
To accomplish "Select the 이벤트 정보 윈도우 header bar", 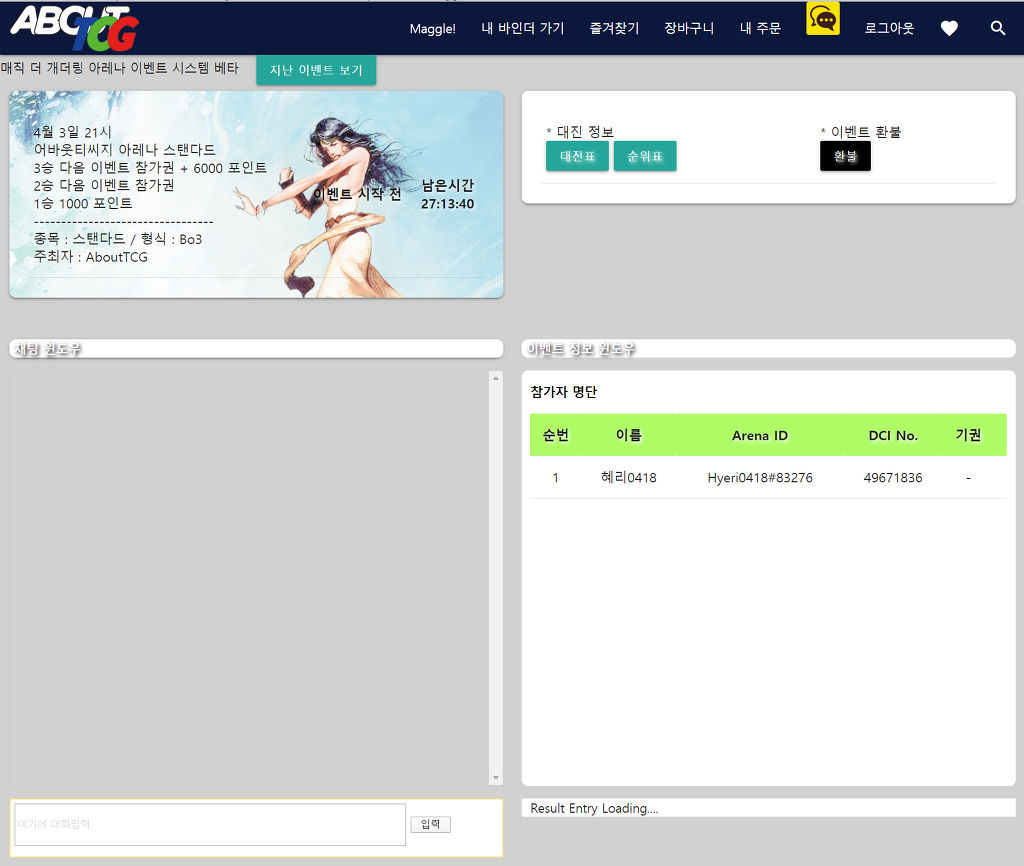I will (769, 348).
